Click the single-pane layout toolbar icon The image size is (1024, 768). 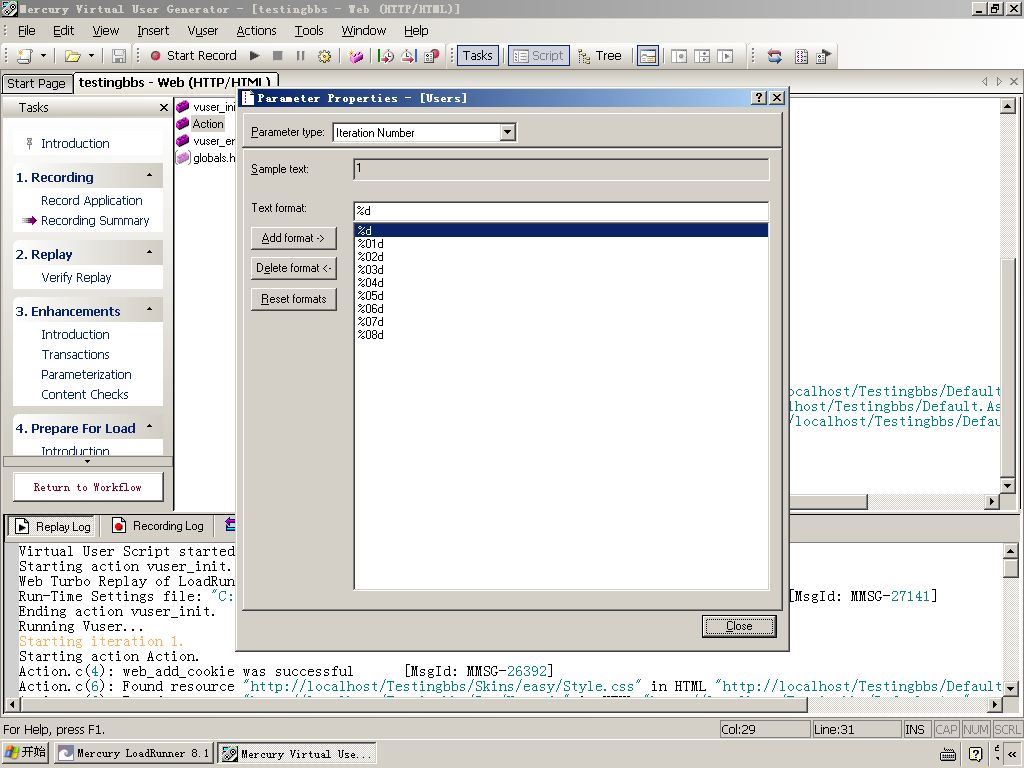pos(679,56)
